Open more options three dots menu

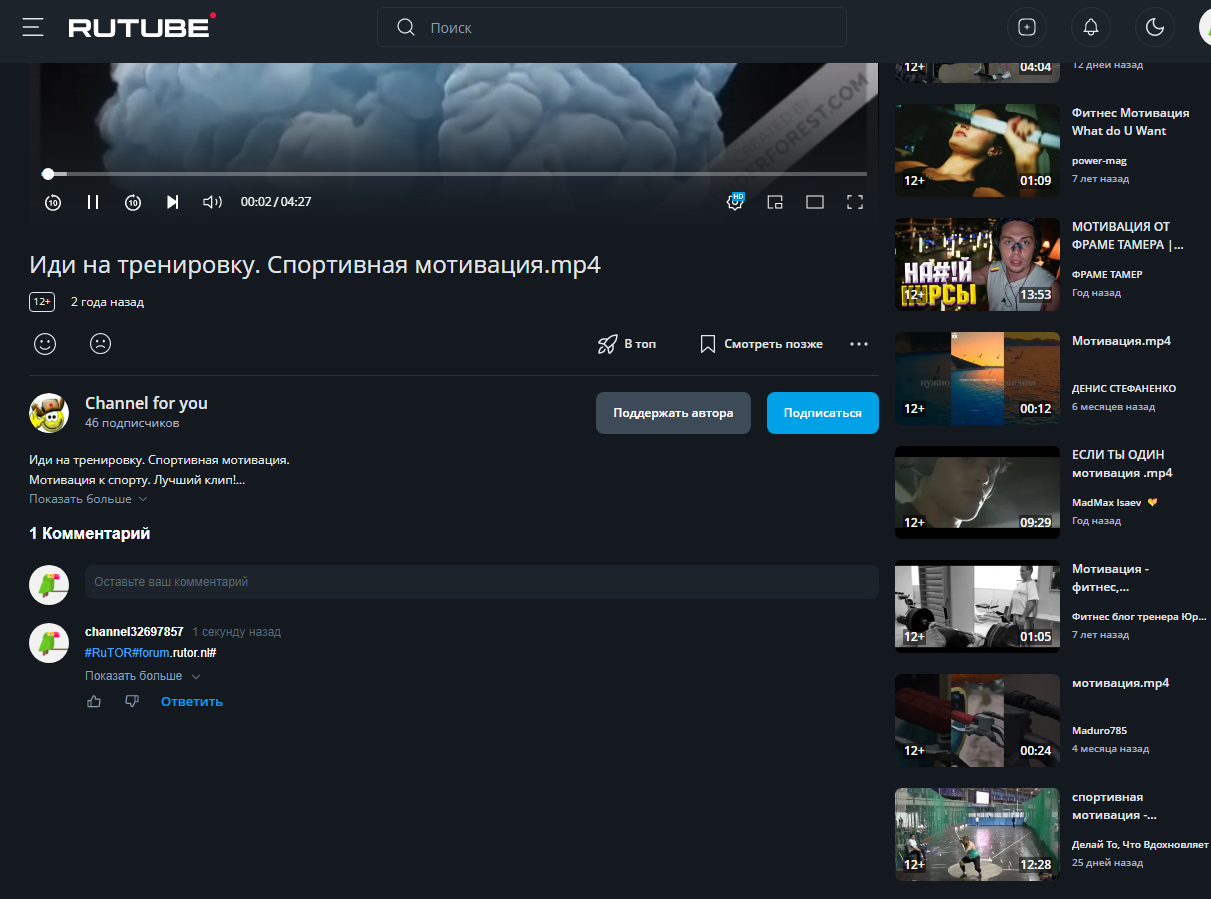click(859, 344)
